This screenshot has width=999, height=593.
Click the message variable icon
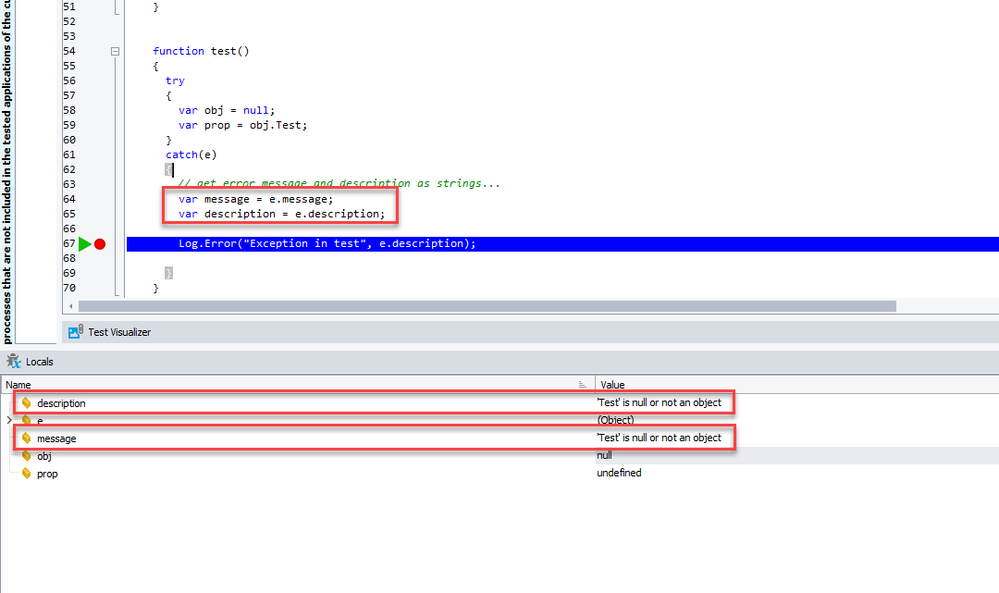pos(27,438)
